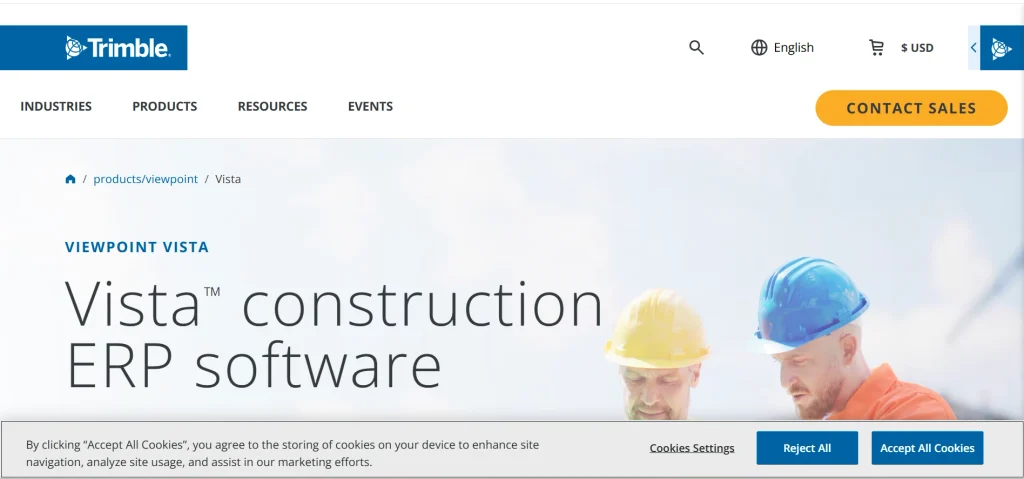This screenshot has height=479, width=1024.
Task: Open the $ USD currency selector
Action: click(917, 48)
